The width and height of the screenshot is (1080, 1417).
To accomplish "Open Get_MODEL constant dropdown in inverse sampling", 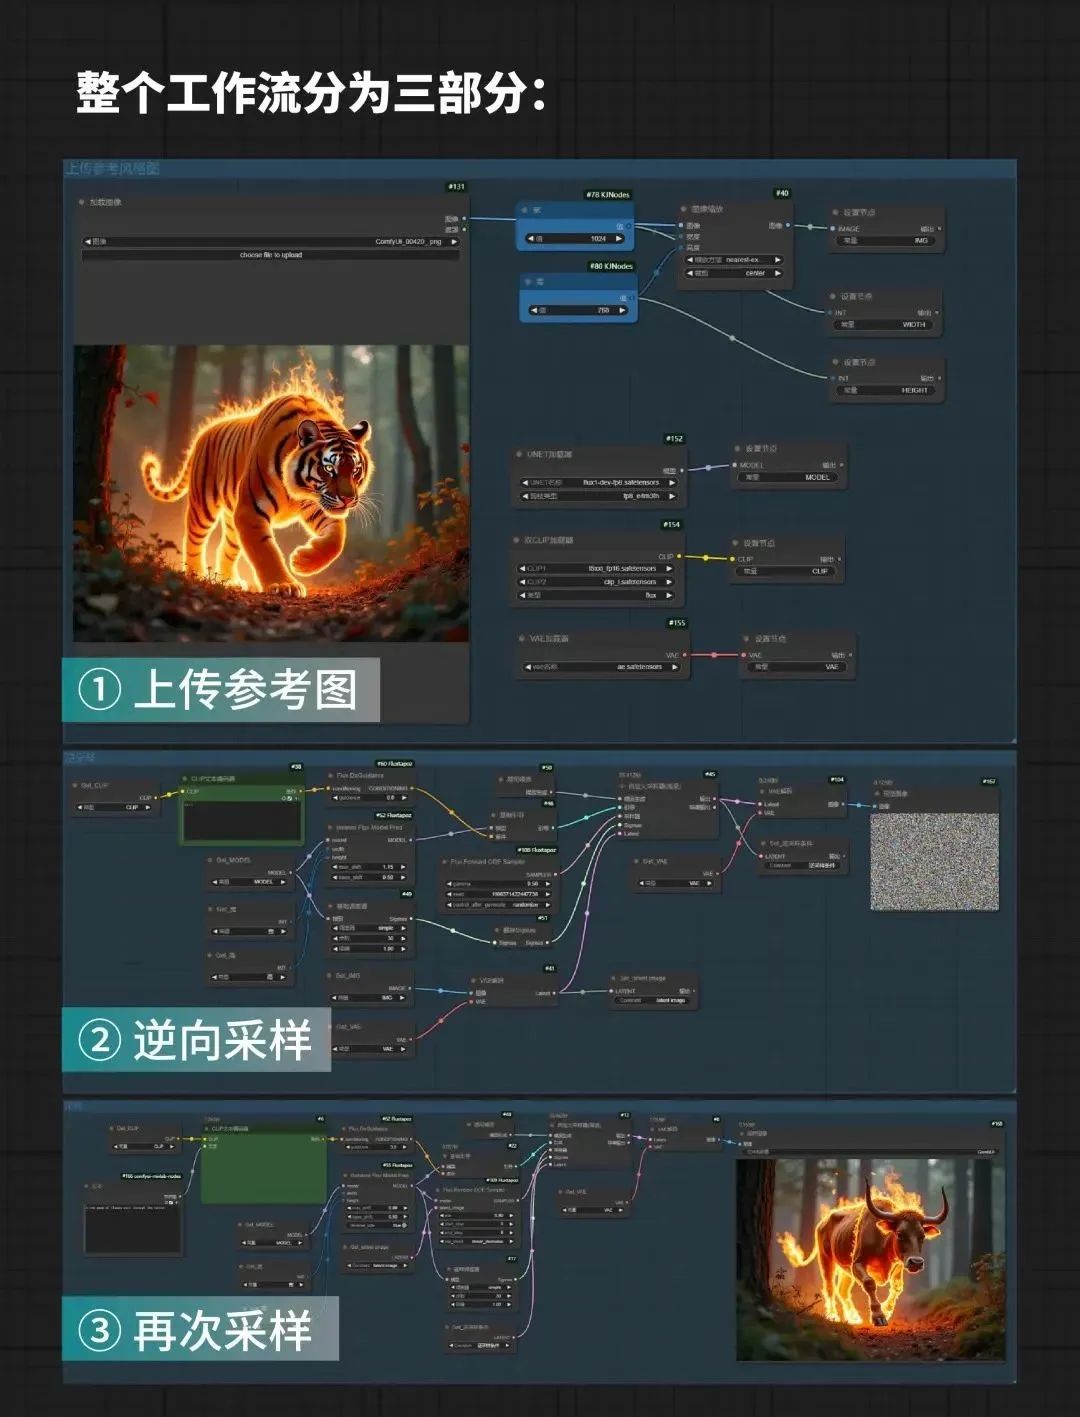I will point(249,882).
